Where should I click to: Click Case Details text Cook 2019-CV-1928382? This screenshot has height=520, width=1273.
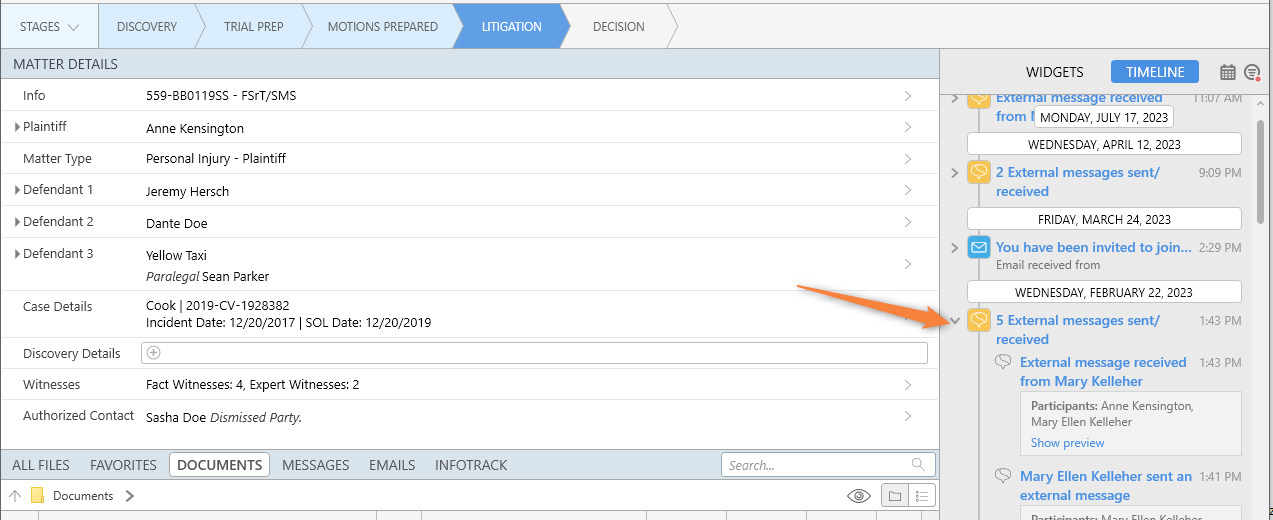tap(218, 306)
